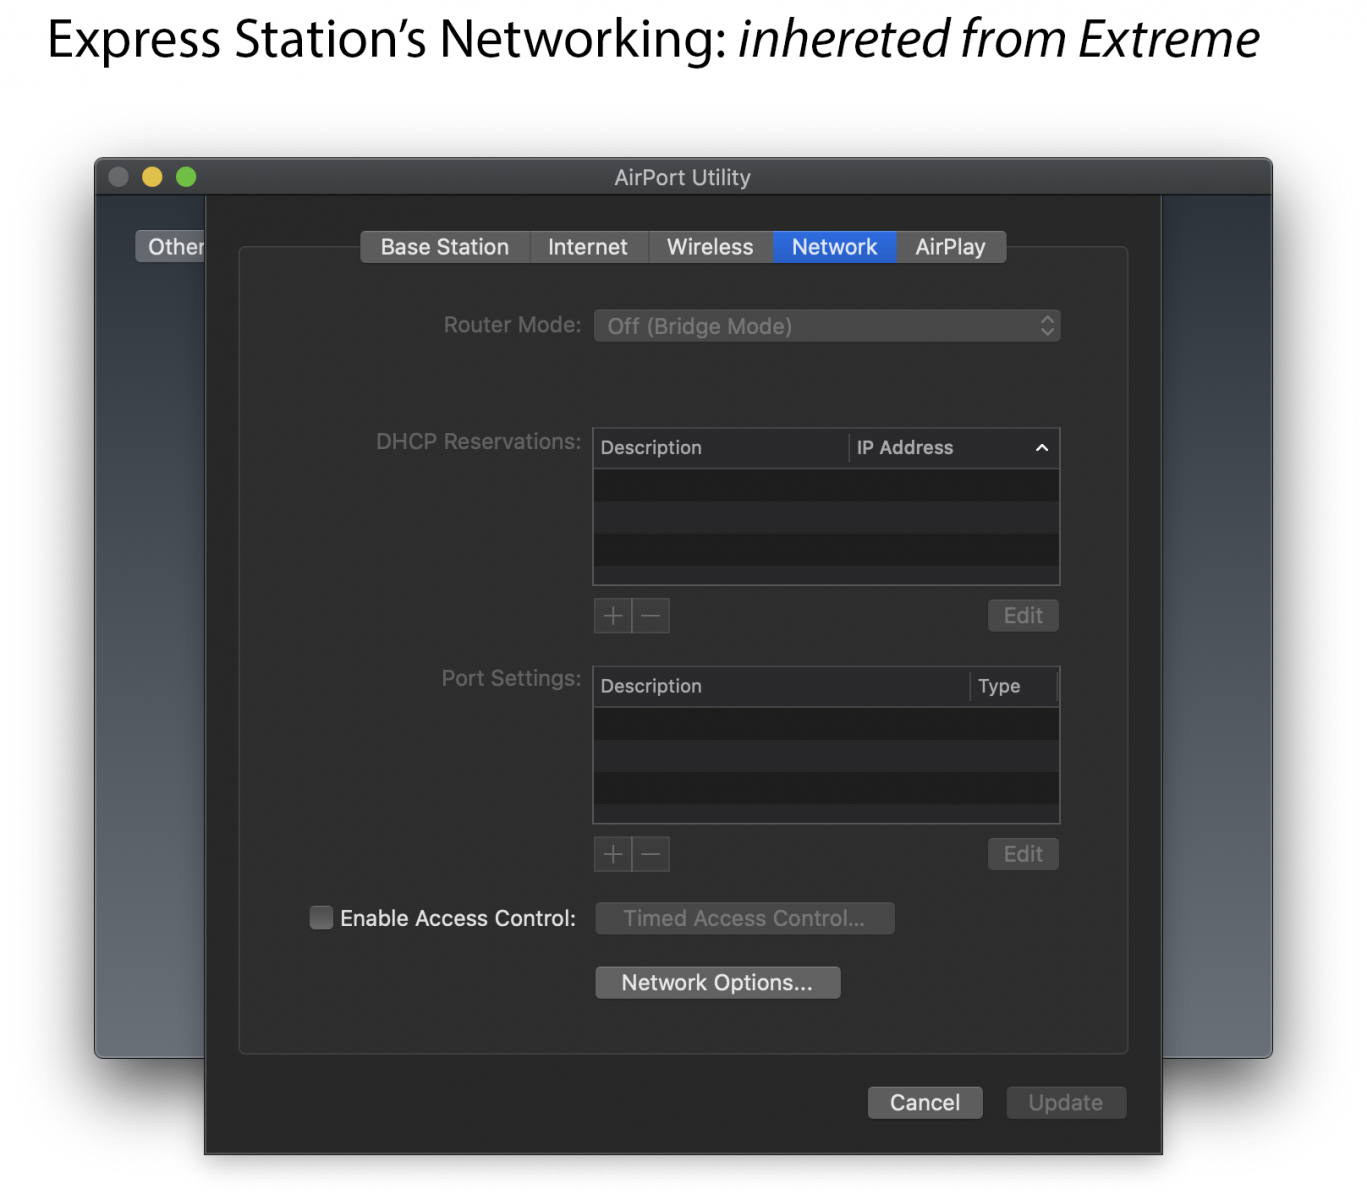Zoom the AirPort Utility window

(x=186, y=177)
